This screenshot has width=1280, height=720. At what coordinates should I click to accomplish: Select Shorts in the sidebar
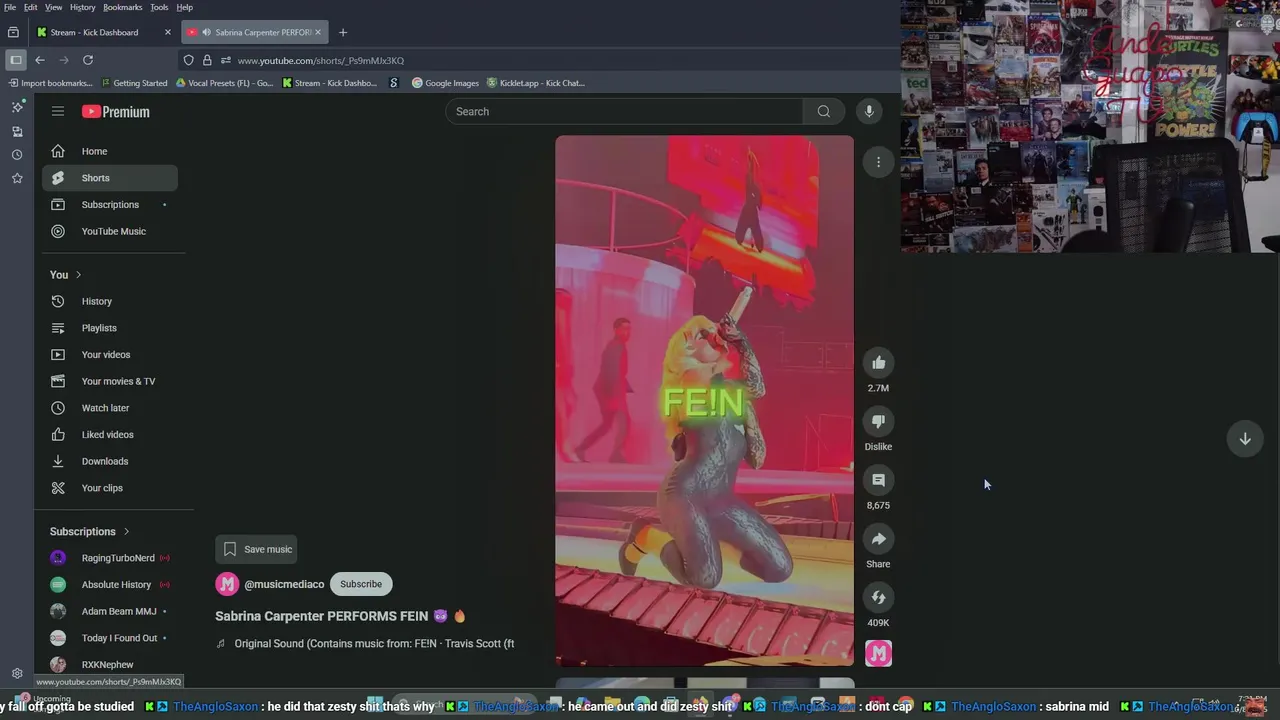coord(110,178)
